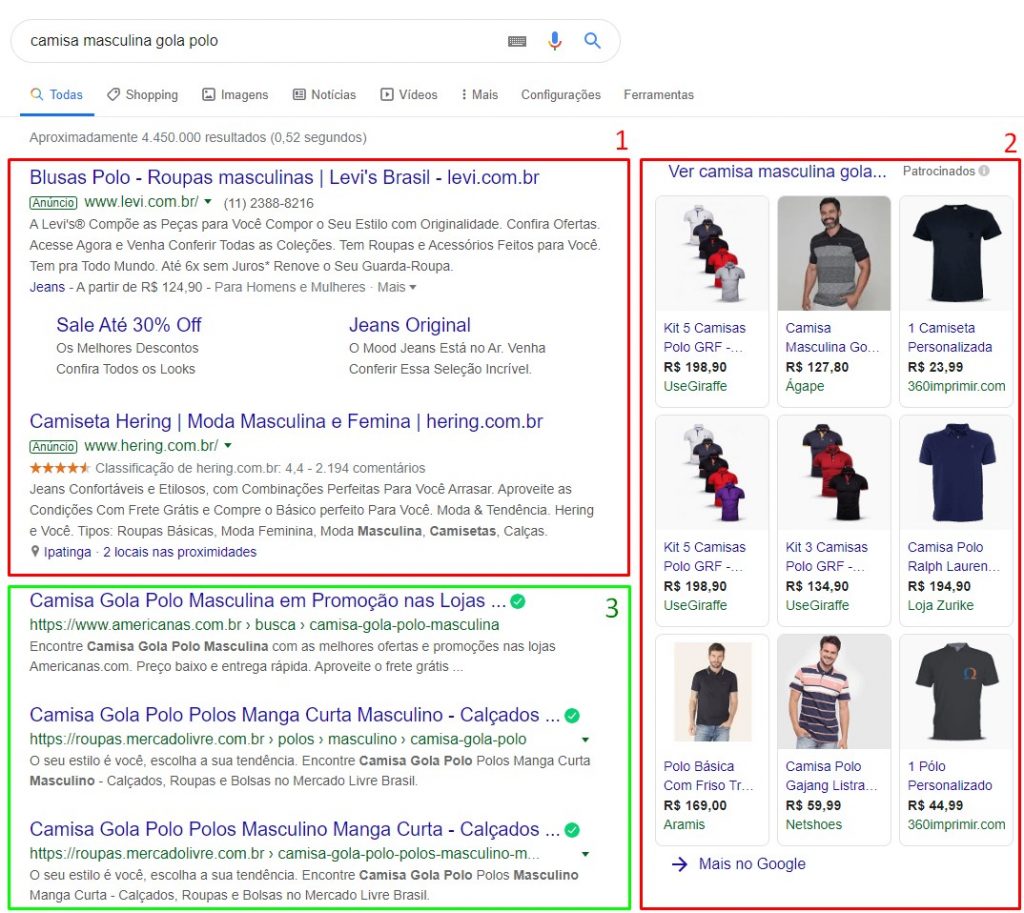Select the Todas search tab
The width and height of the screenshot is (1024, 913).
click(57, 95)
